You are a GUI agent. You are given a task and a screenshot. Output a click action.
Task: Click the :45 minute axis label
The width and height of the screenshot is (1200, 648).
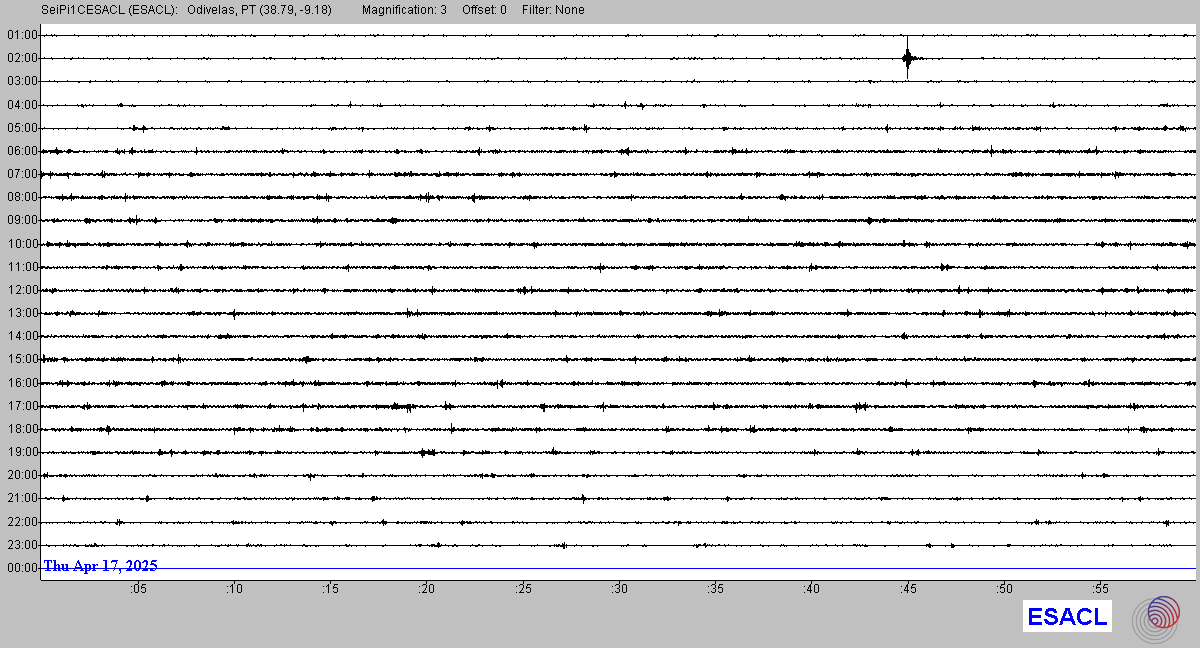coord(907,590)
